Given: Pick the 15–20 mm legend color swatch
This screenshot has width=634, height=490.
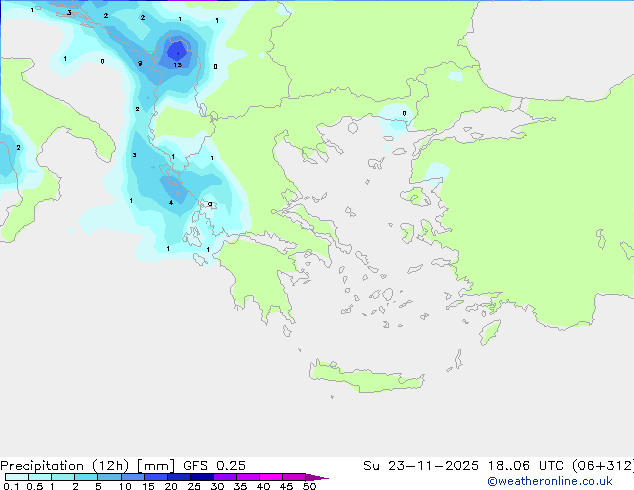Looking at the screenshot, I should pyautogui.click(x=155, y=477).
